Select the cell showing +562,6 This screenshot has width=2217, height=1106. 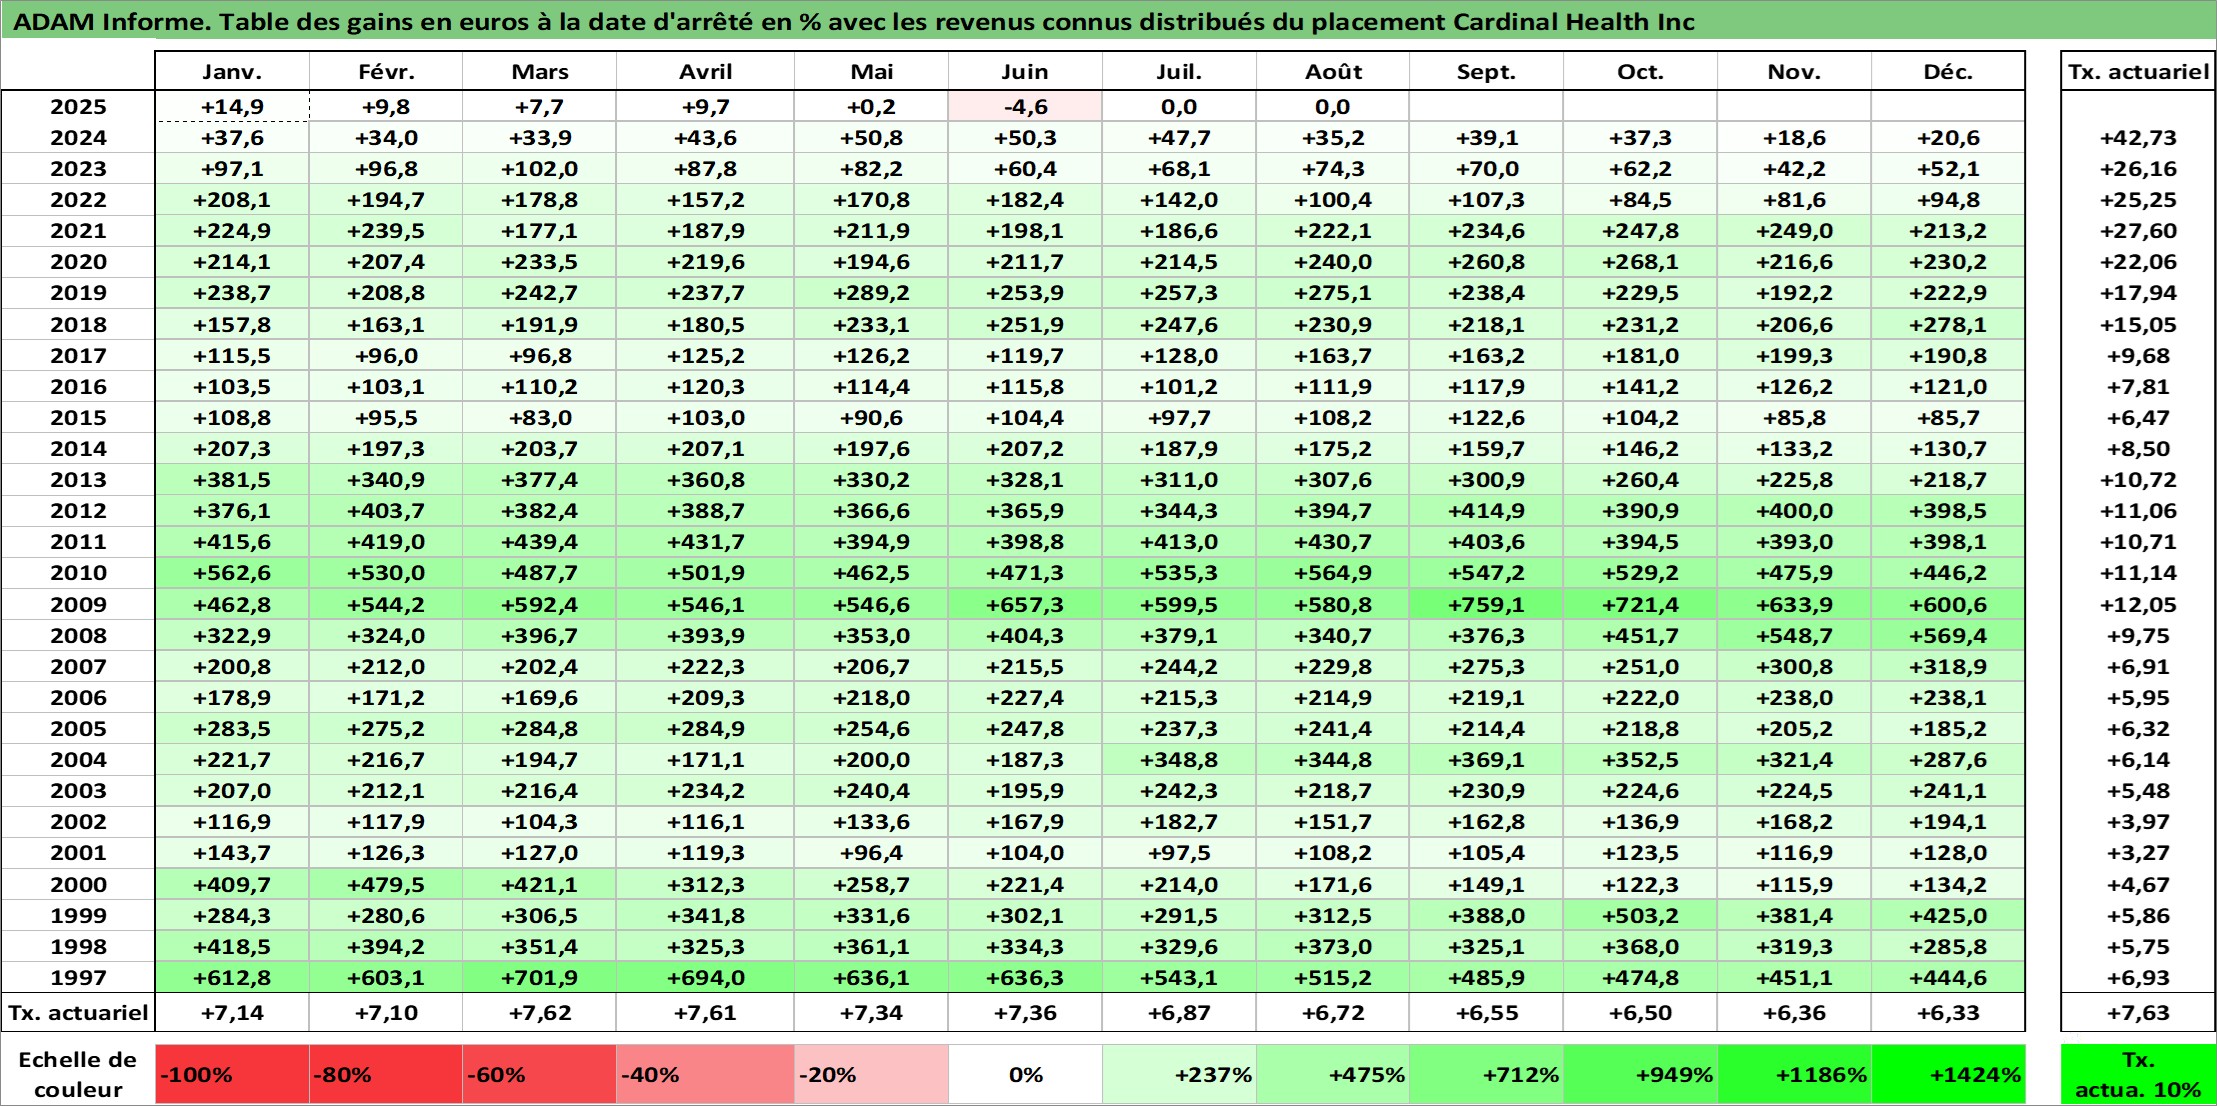[232, 573]
